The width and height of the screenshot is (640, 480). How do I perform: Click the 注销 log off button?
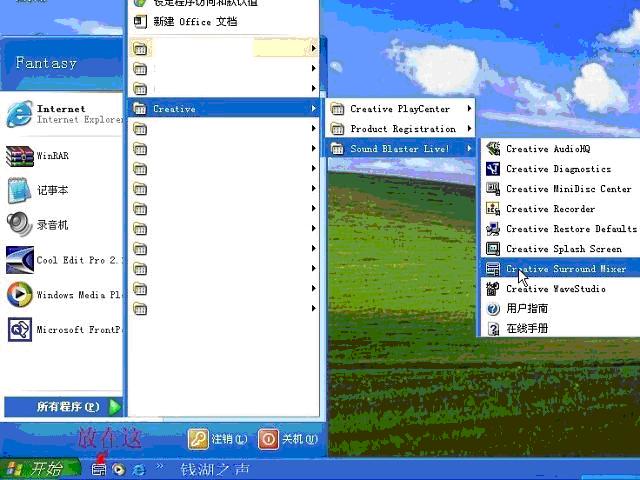[218, 439]
